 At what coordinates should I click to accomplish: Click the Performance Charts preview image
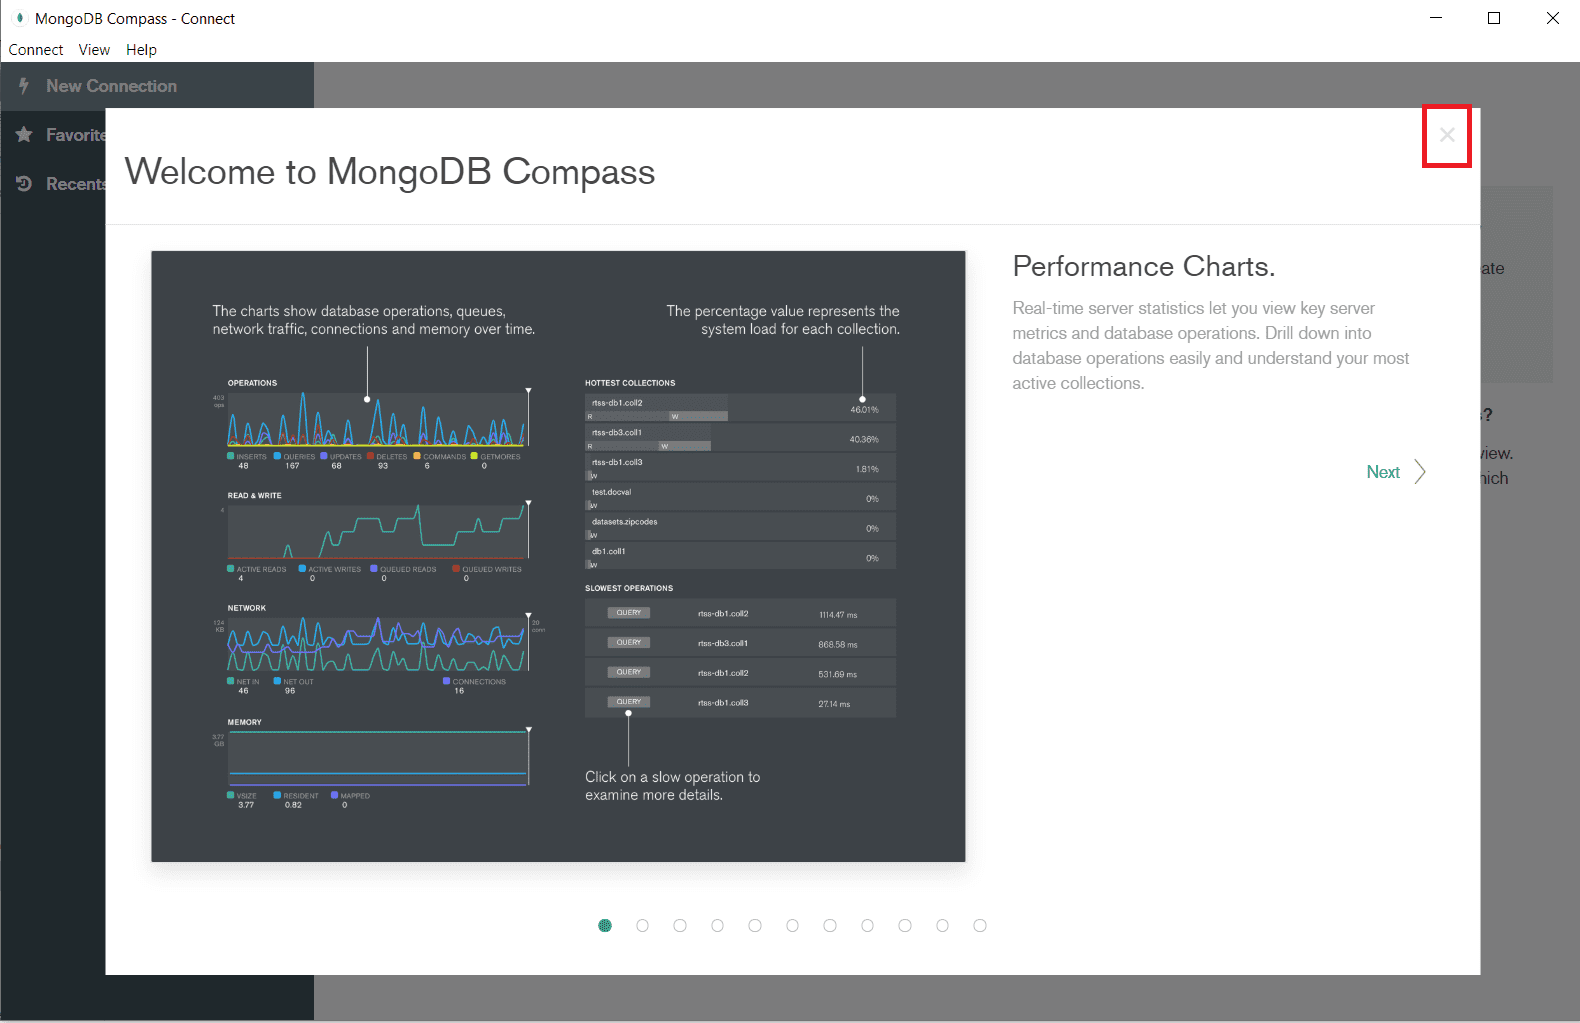pos(558,556)
